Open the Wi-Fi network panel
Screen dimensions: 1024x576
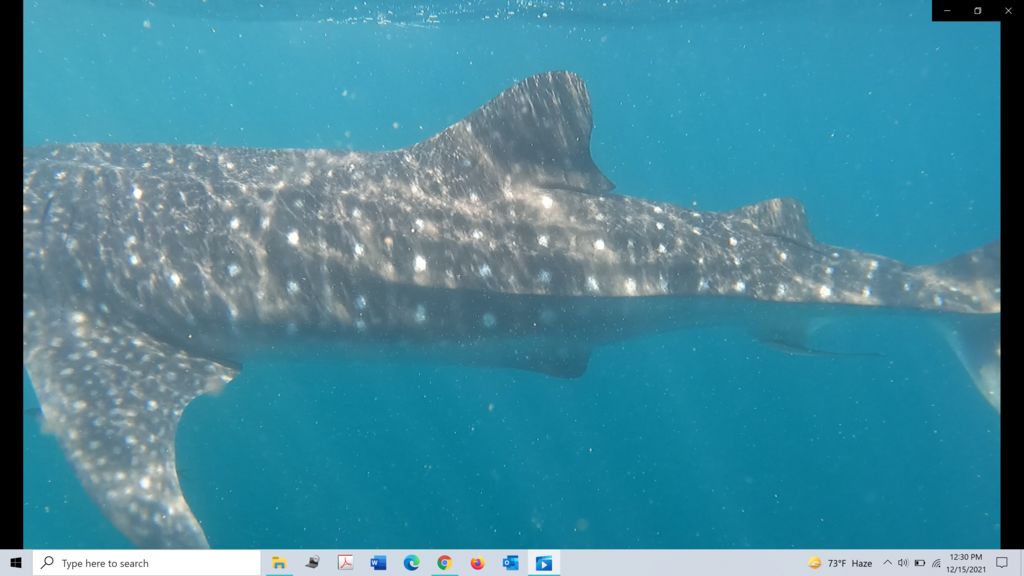pos(936,563)
